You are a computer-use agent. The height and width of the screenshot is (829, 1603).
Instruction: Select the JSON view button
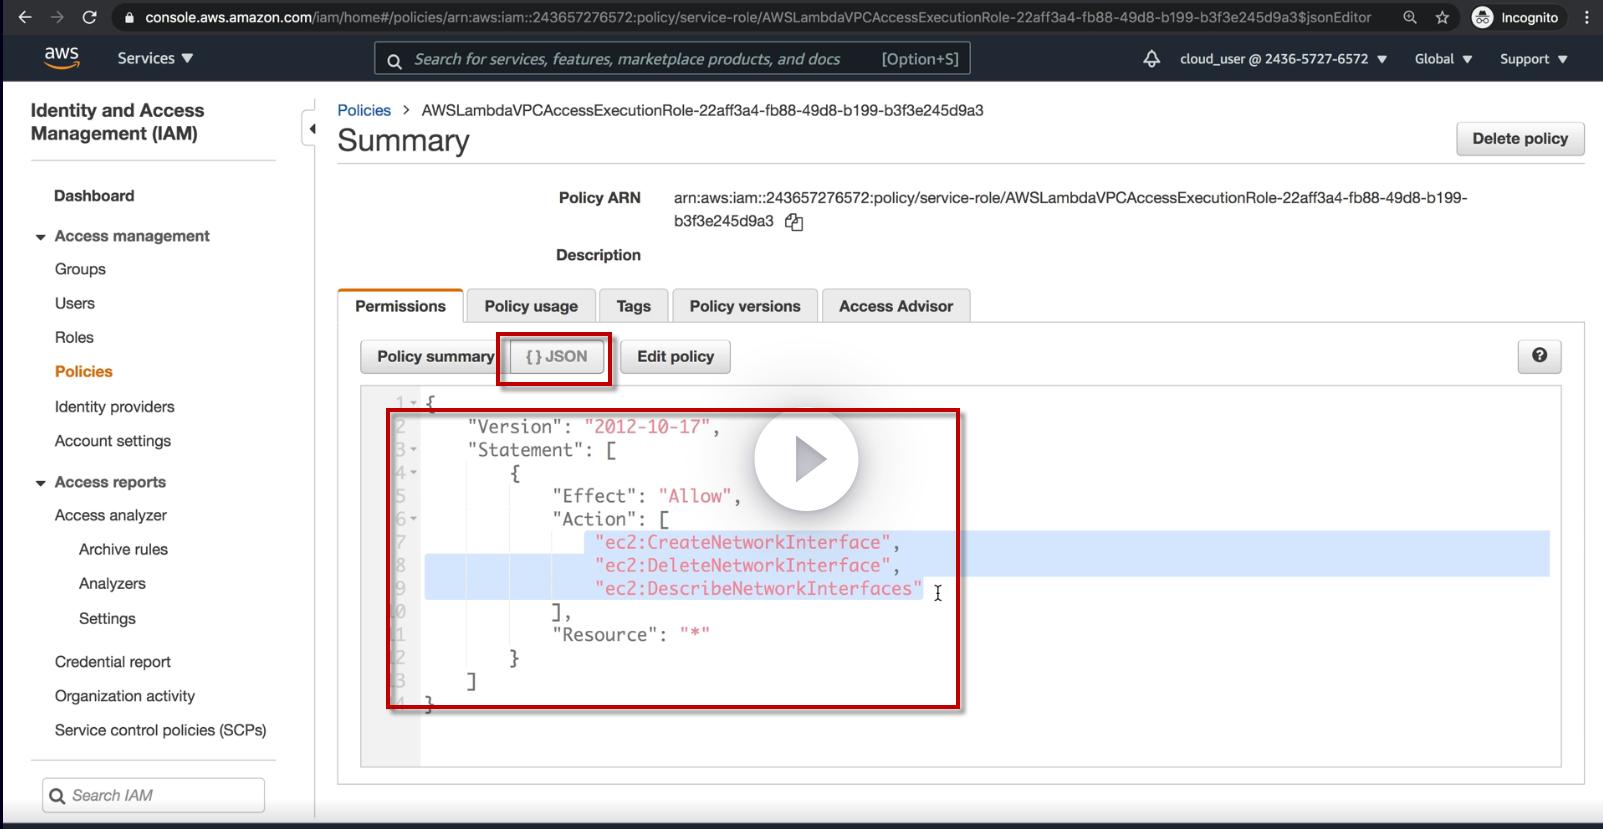pyautogui.click(x=556, y=356)
